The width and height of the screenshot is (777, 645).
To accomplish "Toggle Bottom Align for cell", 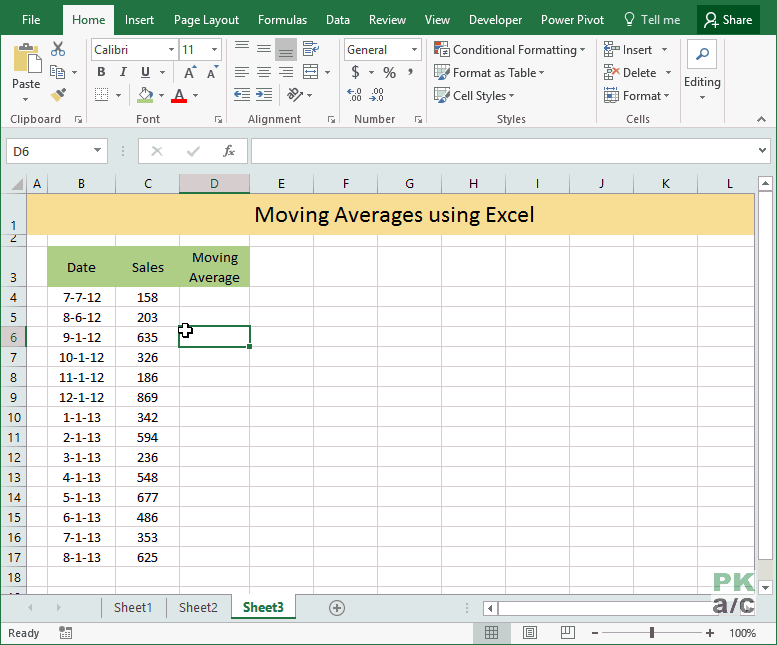I will click(x=286, y=49).
